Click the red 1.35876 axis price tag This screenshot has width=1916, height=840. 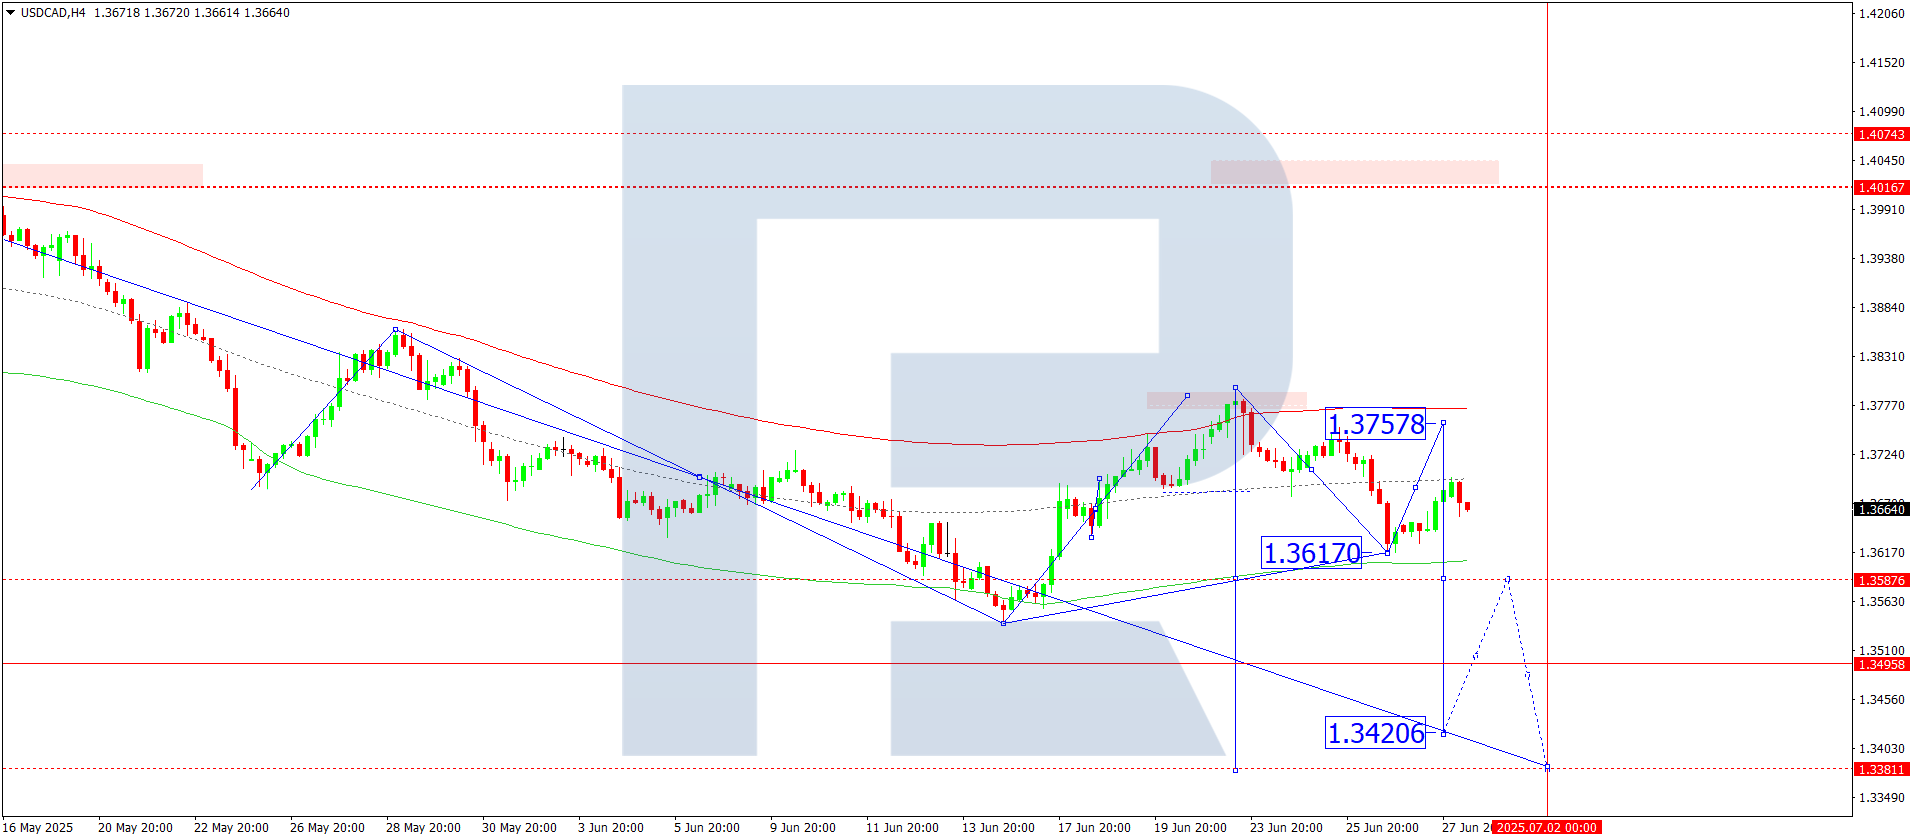[x=1881, y=580]
